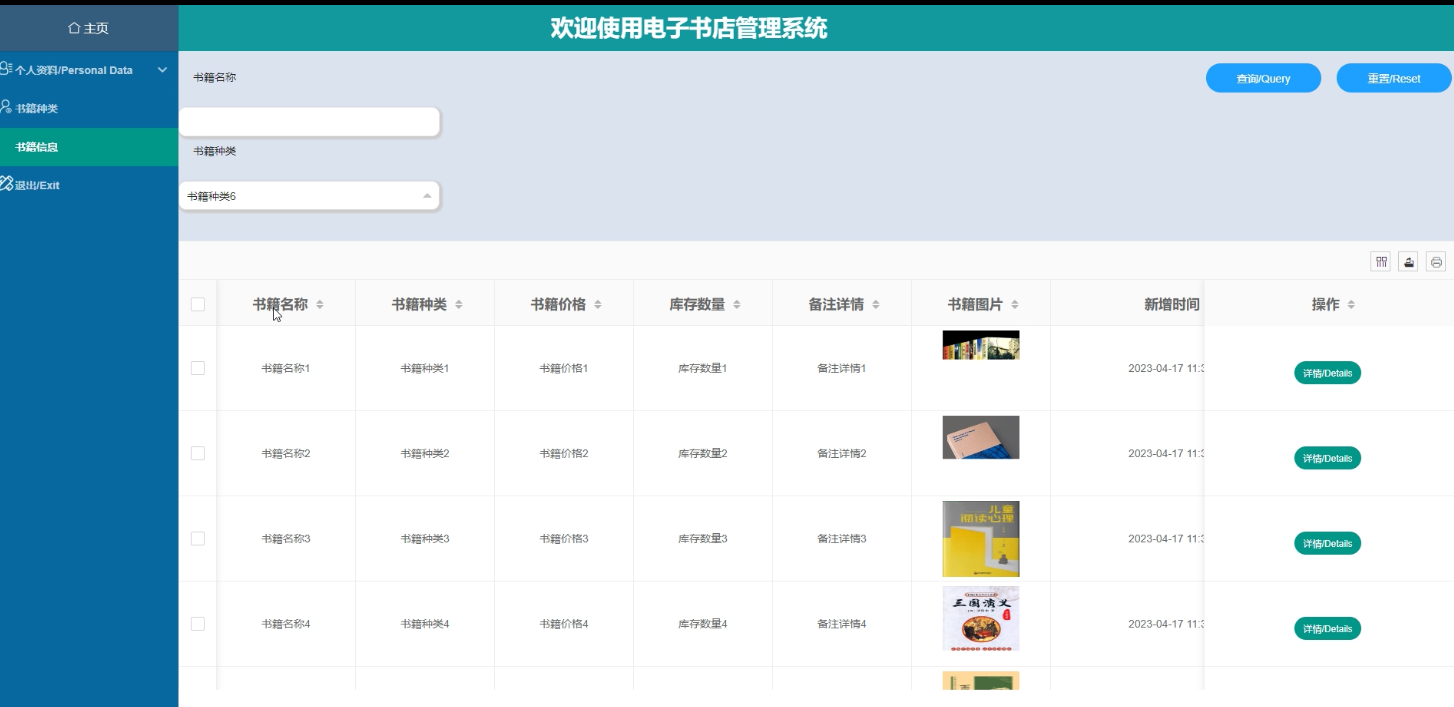Click the export icon above the table

click(1407, 261)
